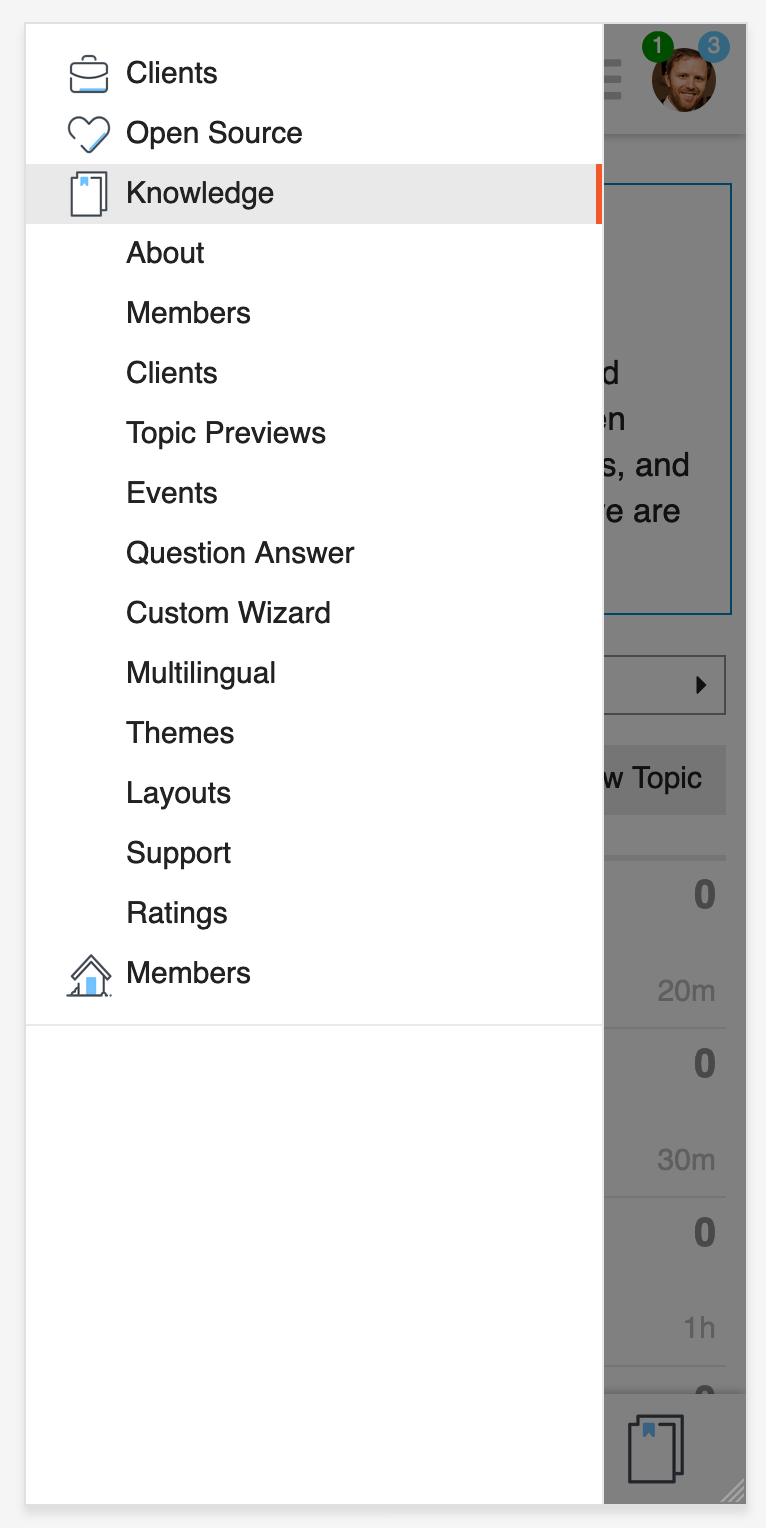Open Topic Previews submenu link
The height and width of the screenshot is (1528, 766).
(226, 433)
